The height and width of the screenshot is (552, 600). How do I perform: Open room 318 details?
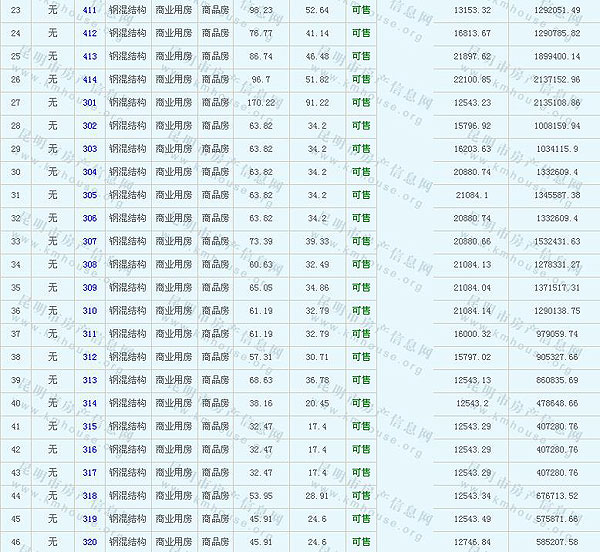tap(90, 496)
